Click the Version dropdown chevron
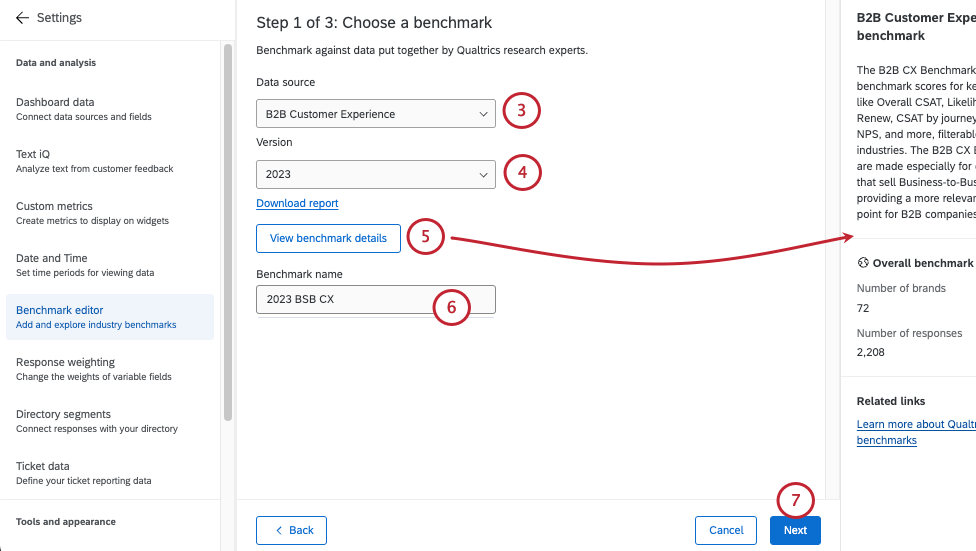Screen dimensions: 976x551 483,174
